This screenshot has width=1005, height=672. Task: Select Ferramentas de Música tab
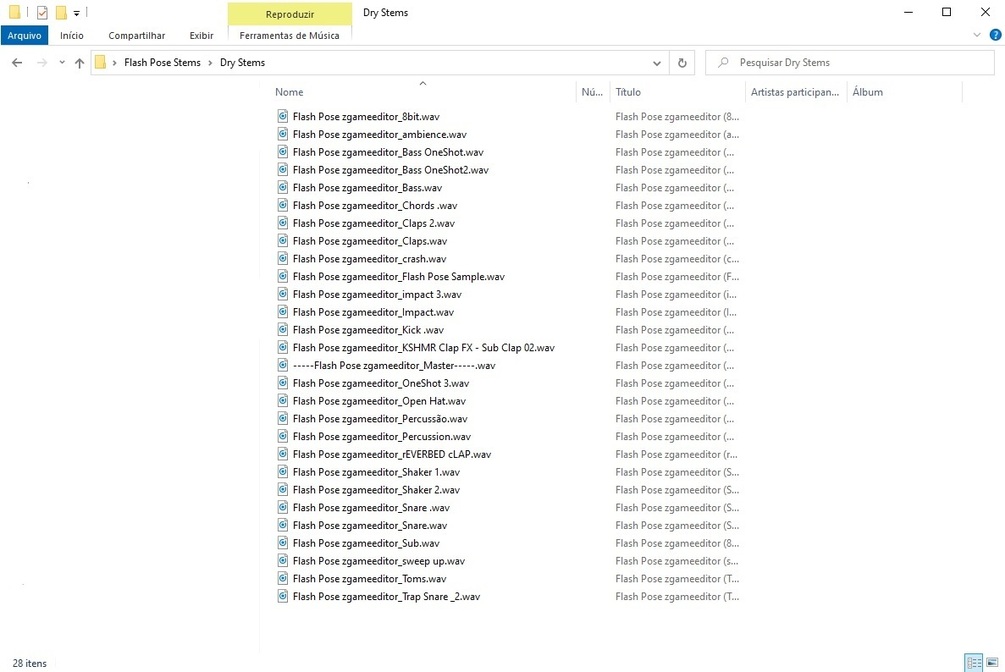point(289,35)
